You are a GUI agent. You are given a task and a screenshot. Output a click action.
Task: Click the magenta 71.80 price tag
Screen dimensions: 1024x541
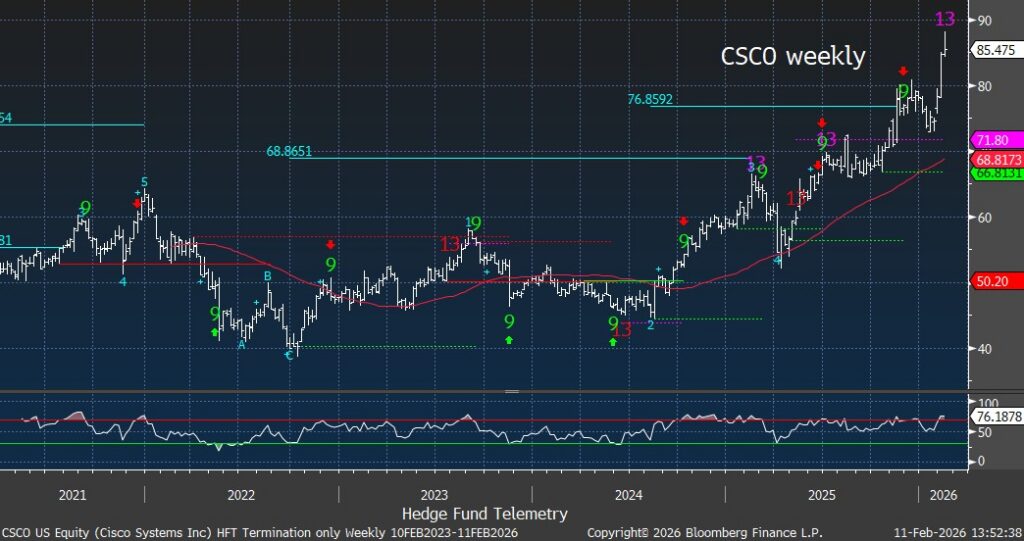coord(995,141)
